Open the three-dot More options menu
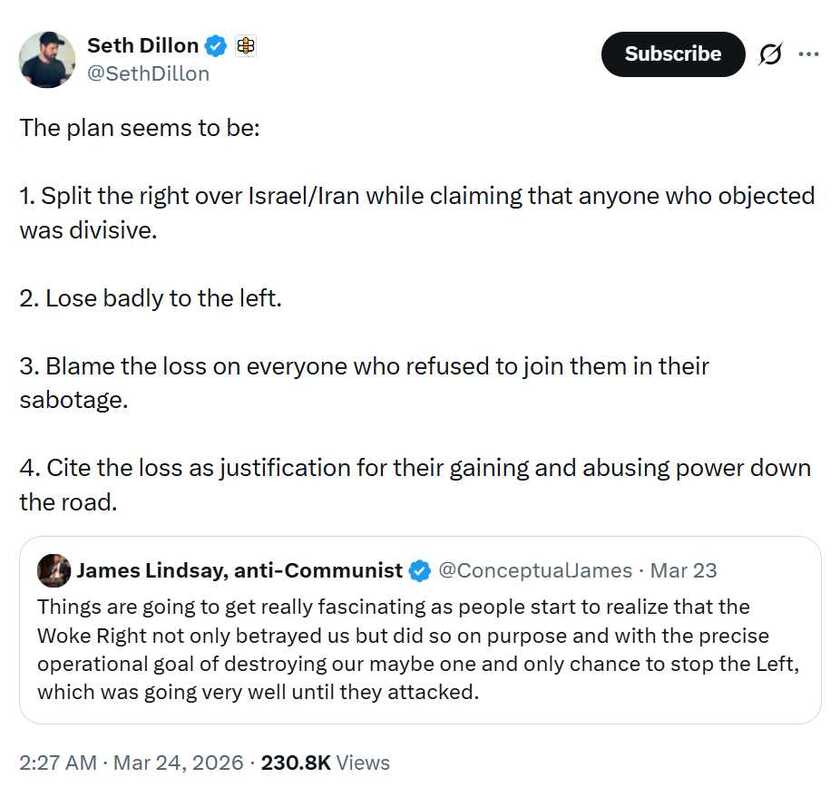Screen dimensions: 840x797 click(808, 55)
